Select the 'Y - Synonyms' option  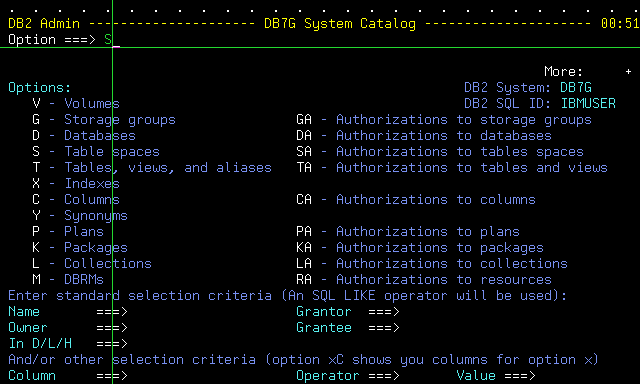point(80,215)
